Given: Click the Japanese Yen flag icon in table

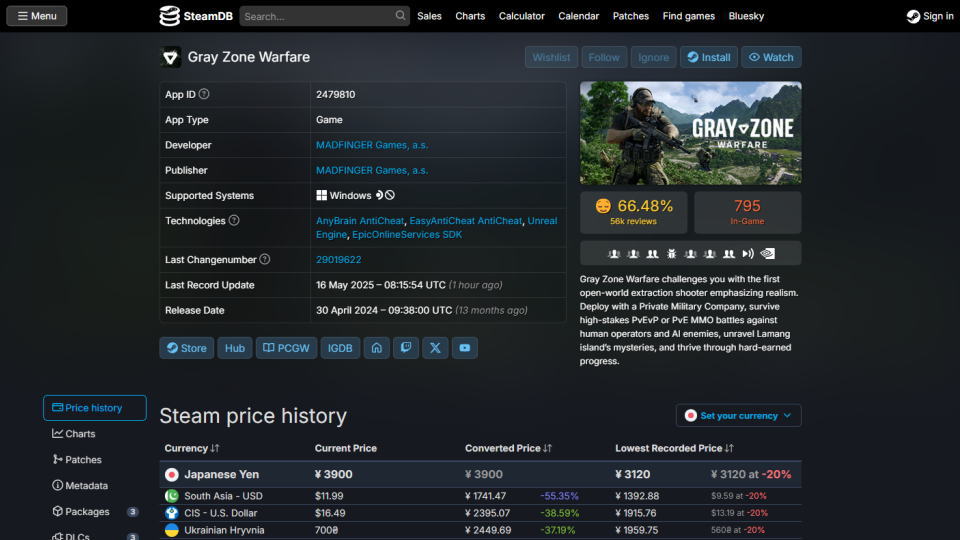Looking at the screenshot, I should coord(171,474).
